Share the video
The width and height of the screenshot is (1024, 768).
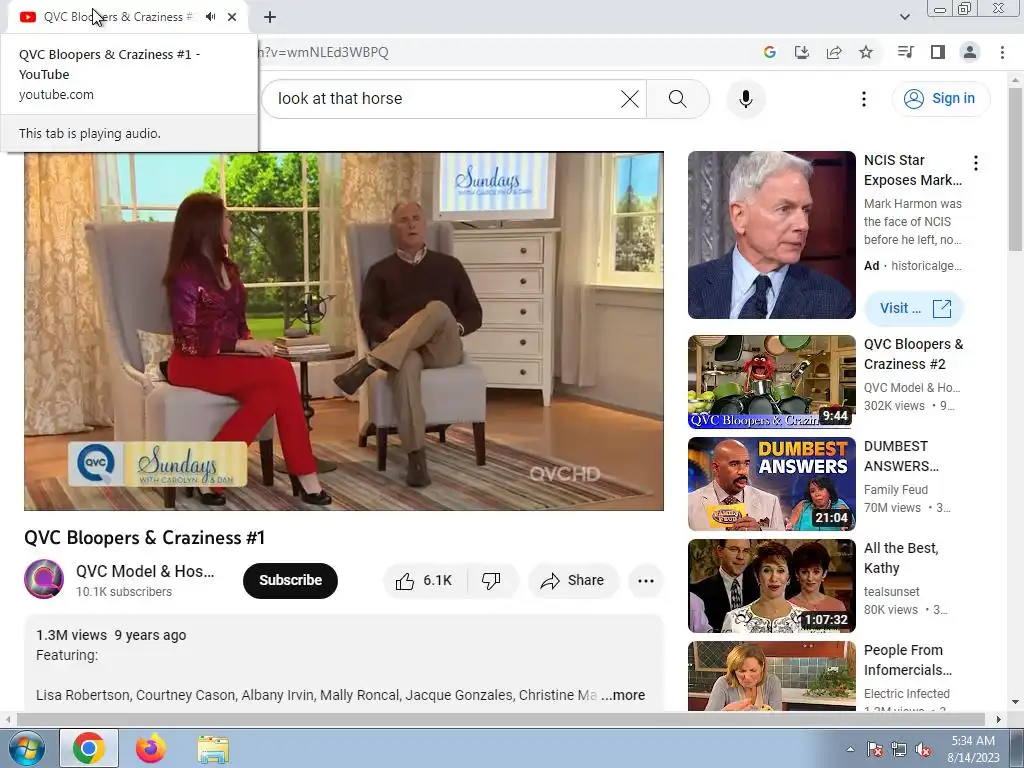coord(572,581)
